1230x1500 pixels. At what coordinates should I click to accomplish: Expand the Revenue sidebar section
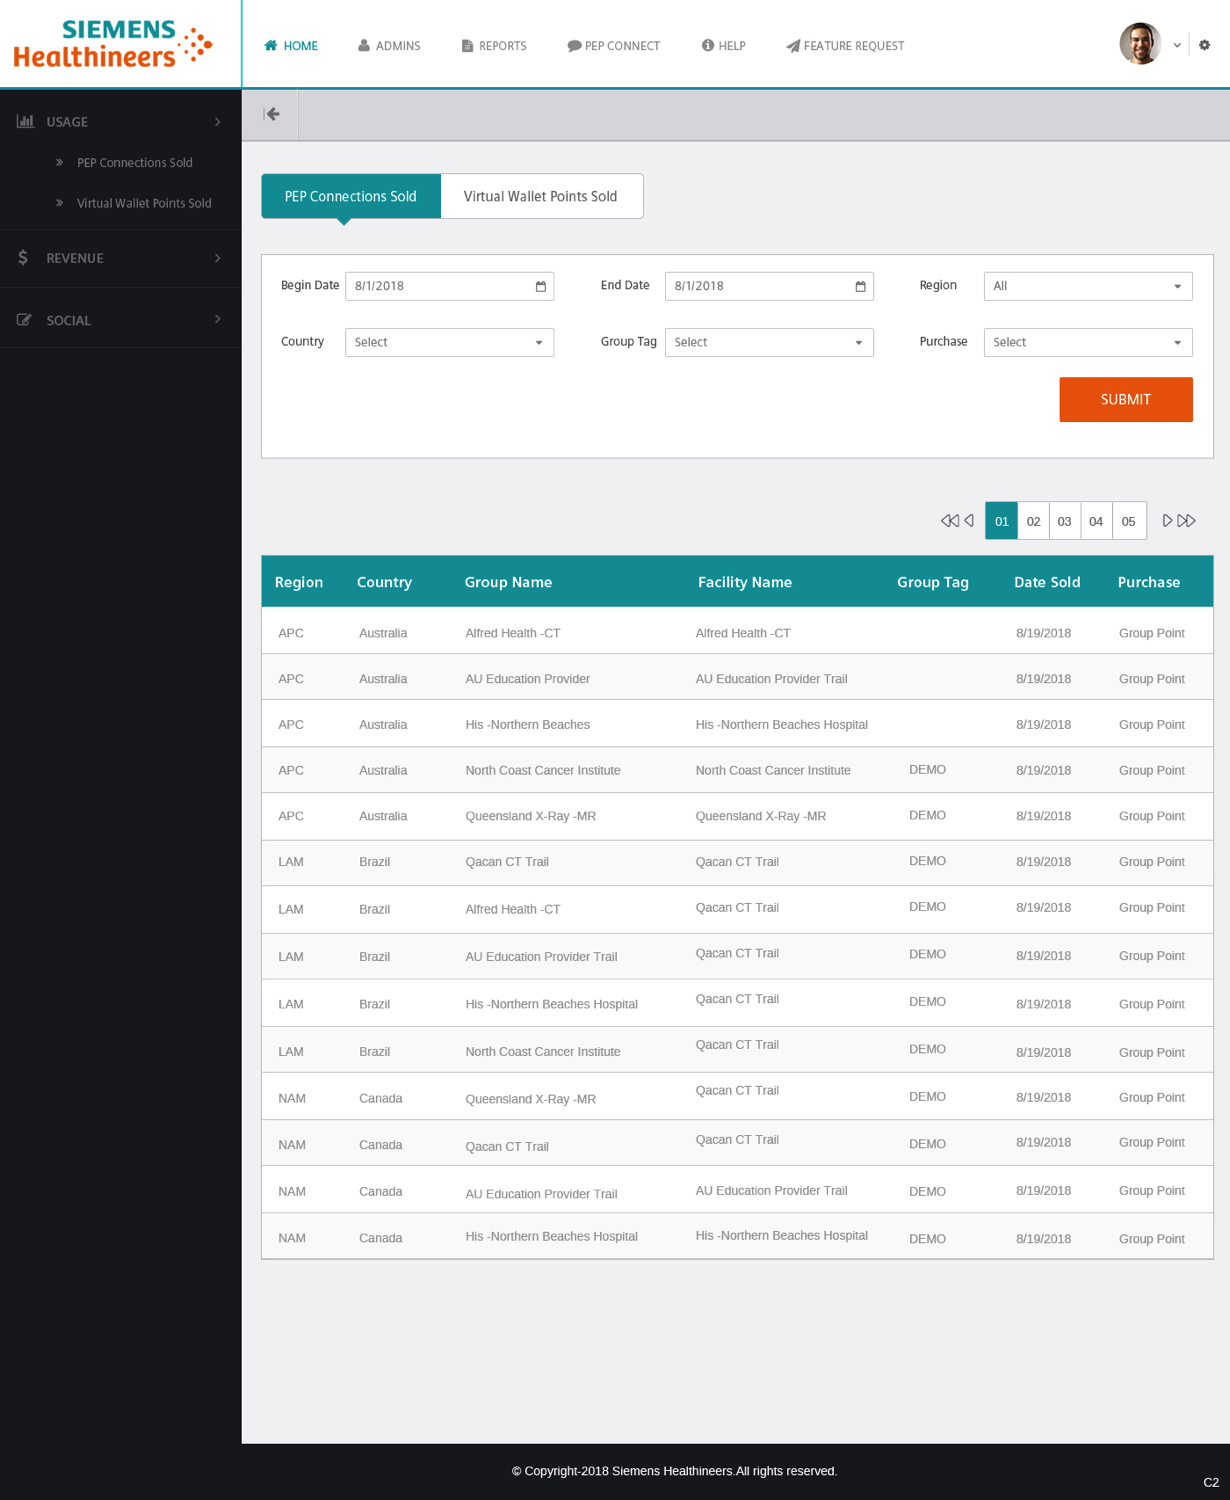pos(120,258)
